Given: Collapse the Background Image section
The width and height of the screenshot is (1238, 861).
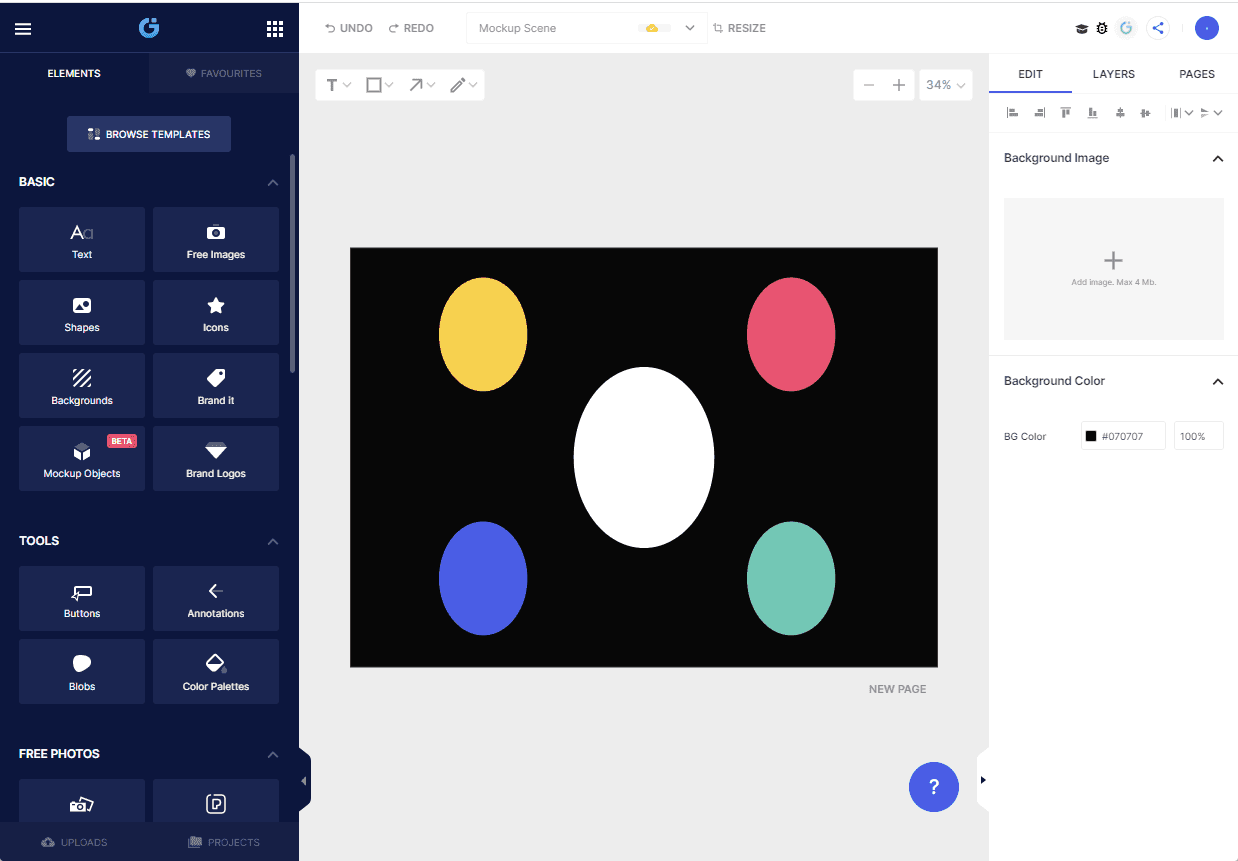Looking at the screenshot, I should tap(1218, 158).
